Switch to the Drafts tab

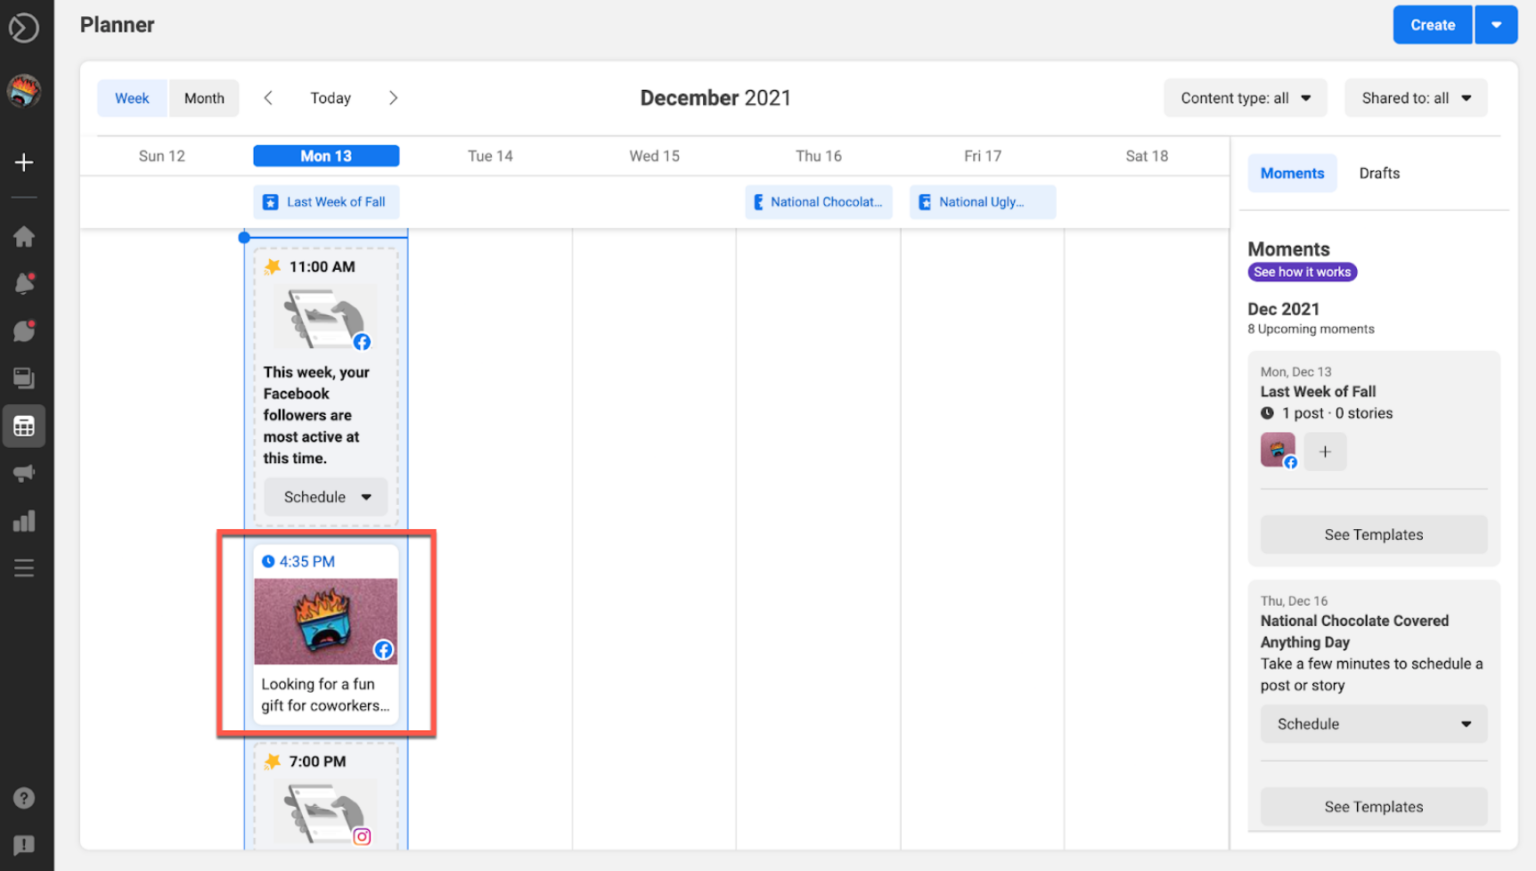coord(1379,172)
